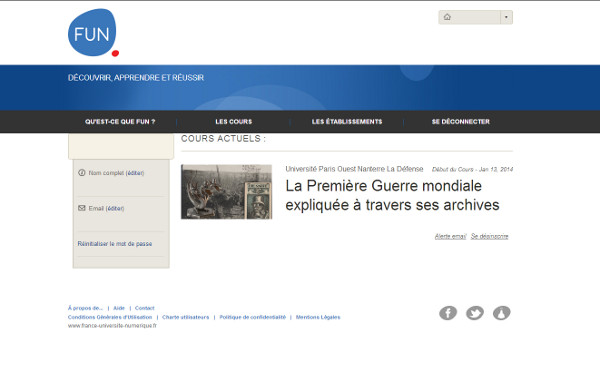Open Les Établissements menu item
The height and width of the screenshot is (372, 600).
tap(347, 122)
